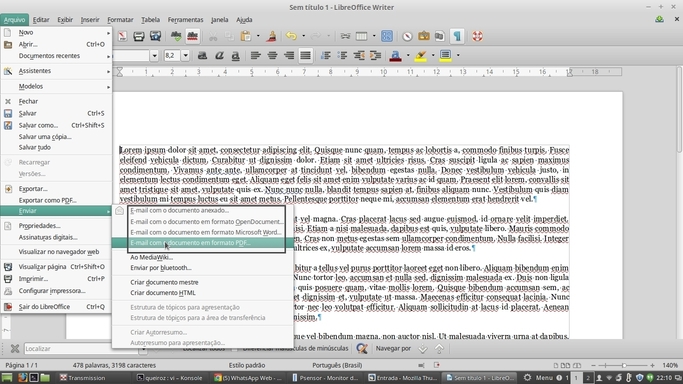Click the Print icon in toolbar
The image size is (683, 384).
(x=139, y=36)
